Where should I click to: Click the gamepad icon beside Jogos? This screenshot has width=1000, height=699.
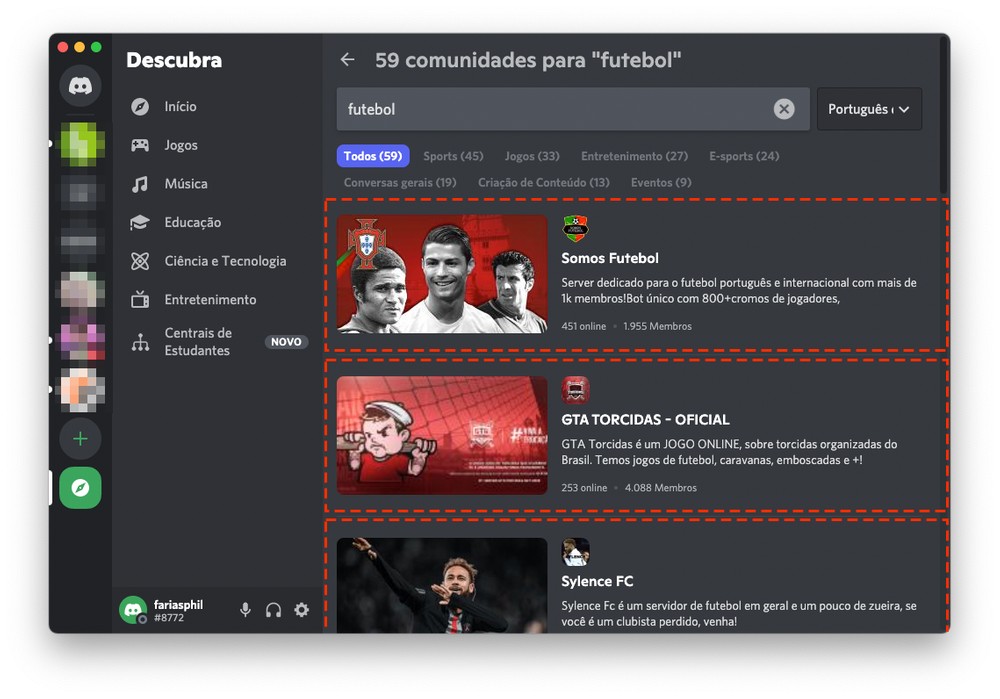(x=140, y=145)
